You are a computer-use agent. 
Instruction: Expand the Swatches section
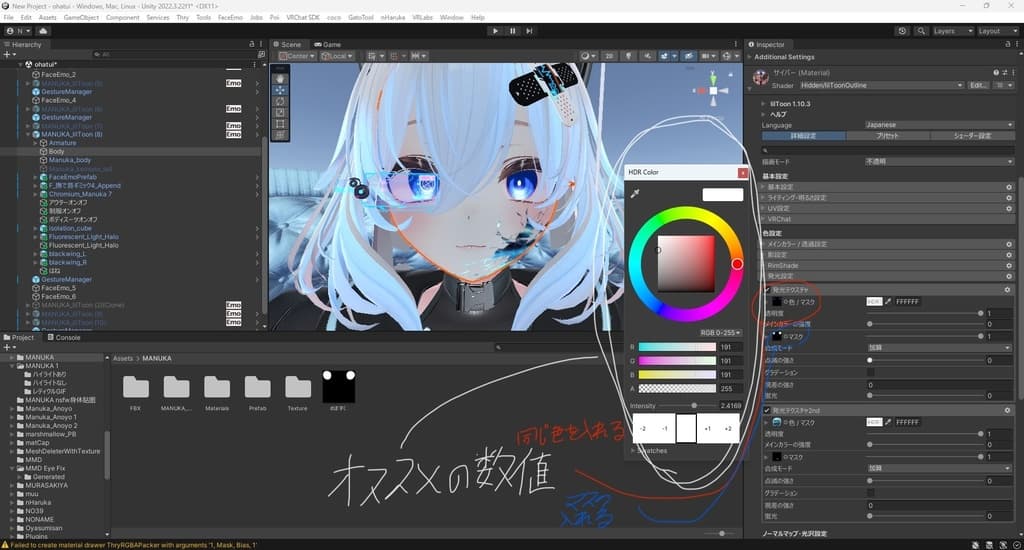pos(633,451)
